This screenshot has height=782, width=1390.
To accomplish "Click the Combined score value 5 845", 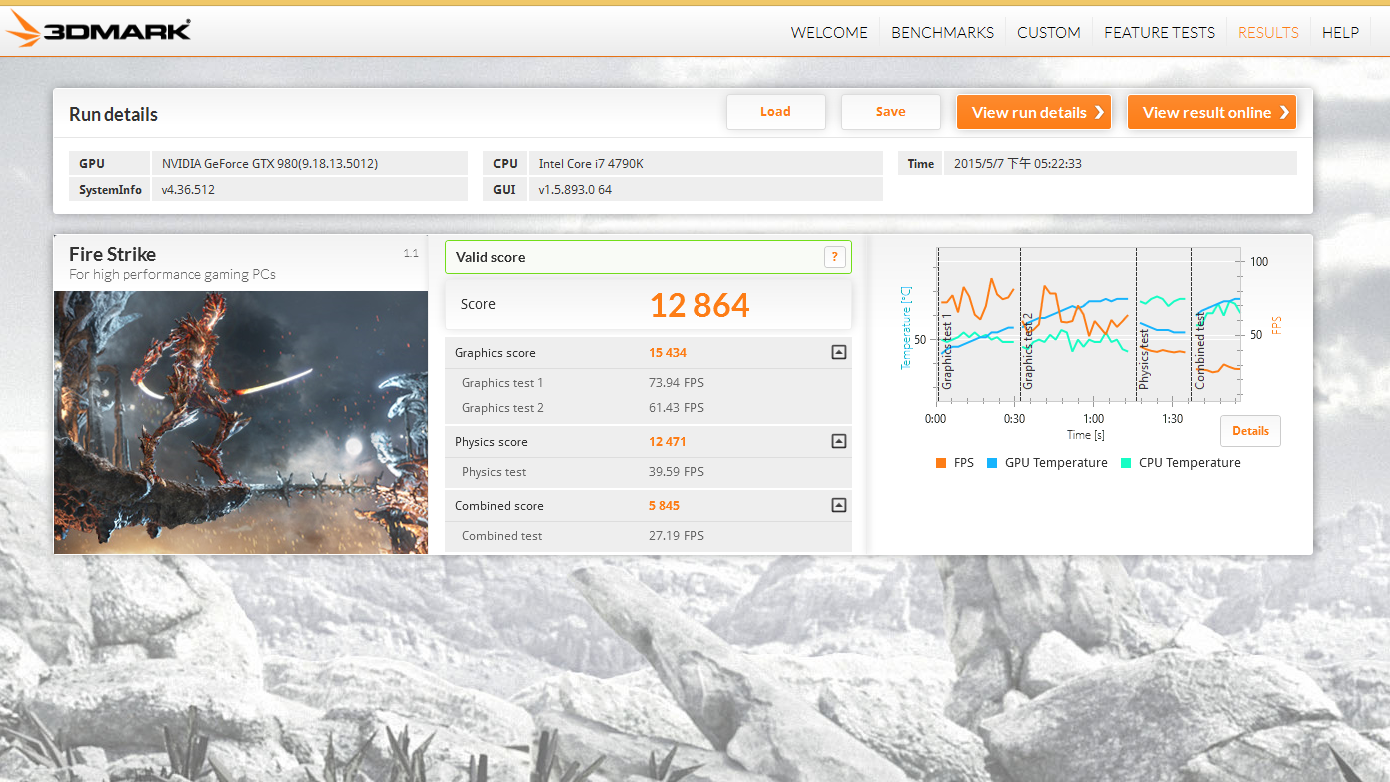I will 664,506.
